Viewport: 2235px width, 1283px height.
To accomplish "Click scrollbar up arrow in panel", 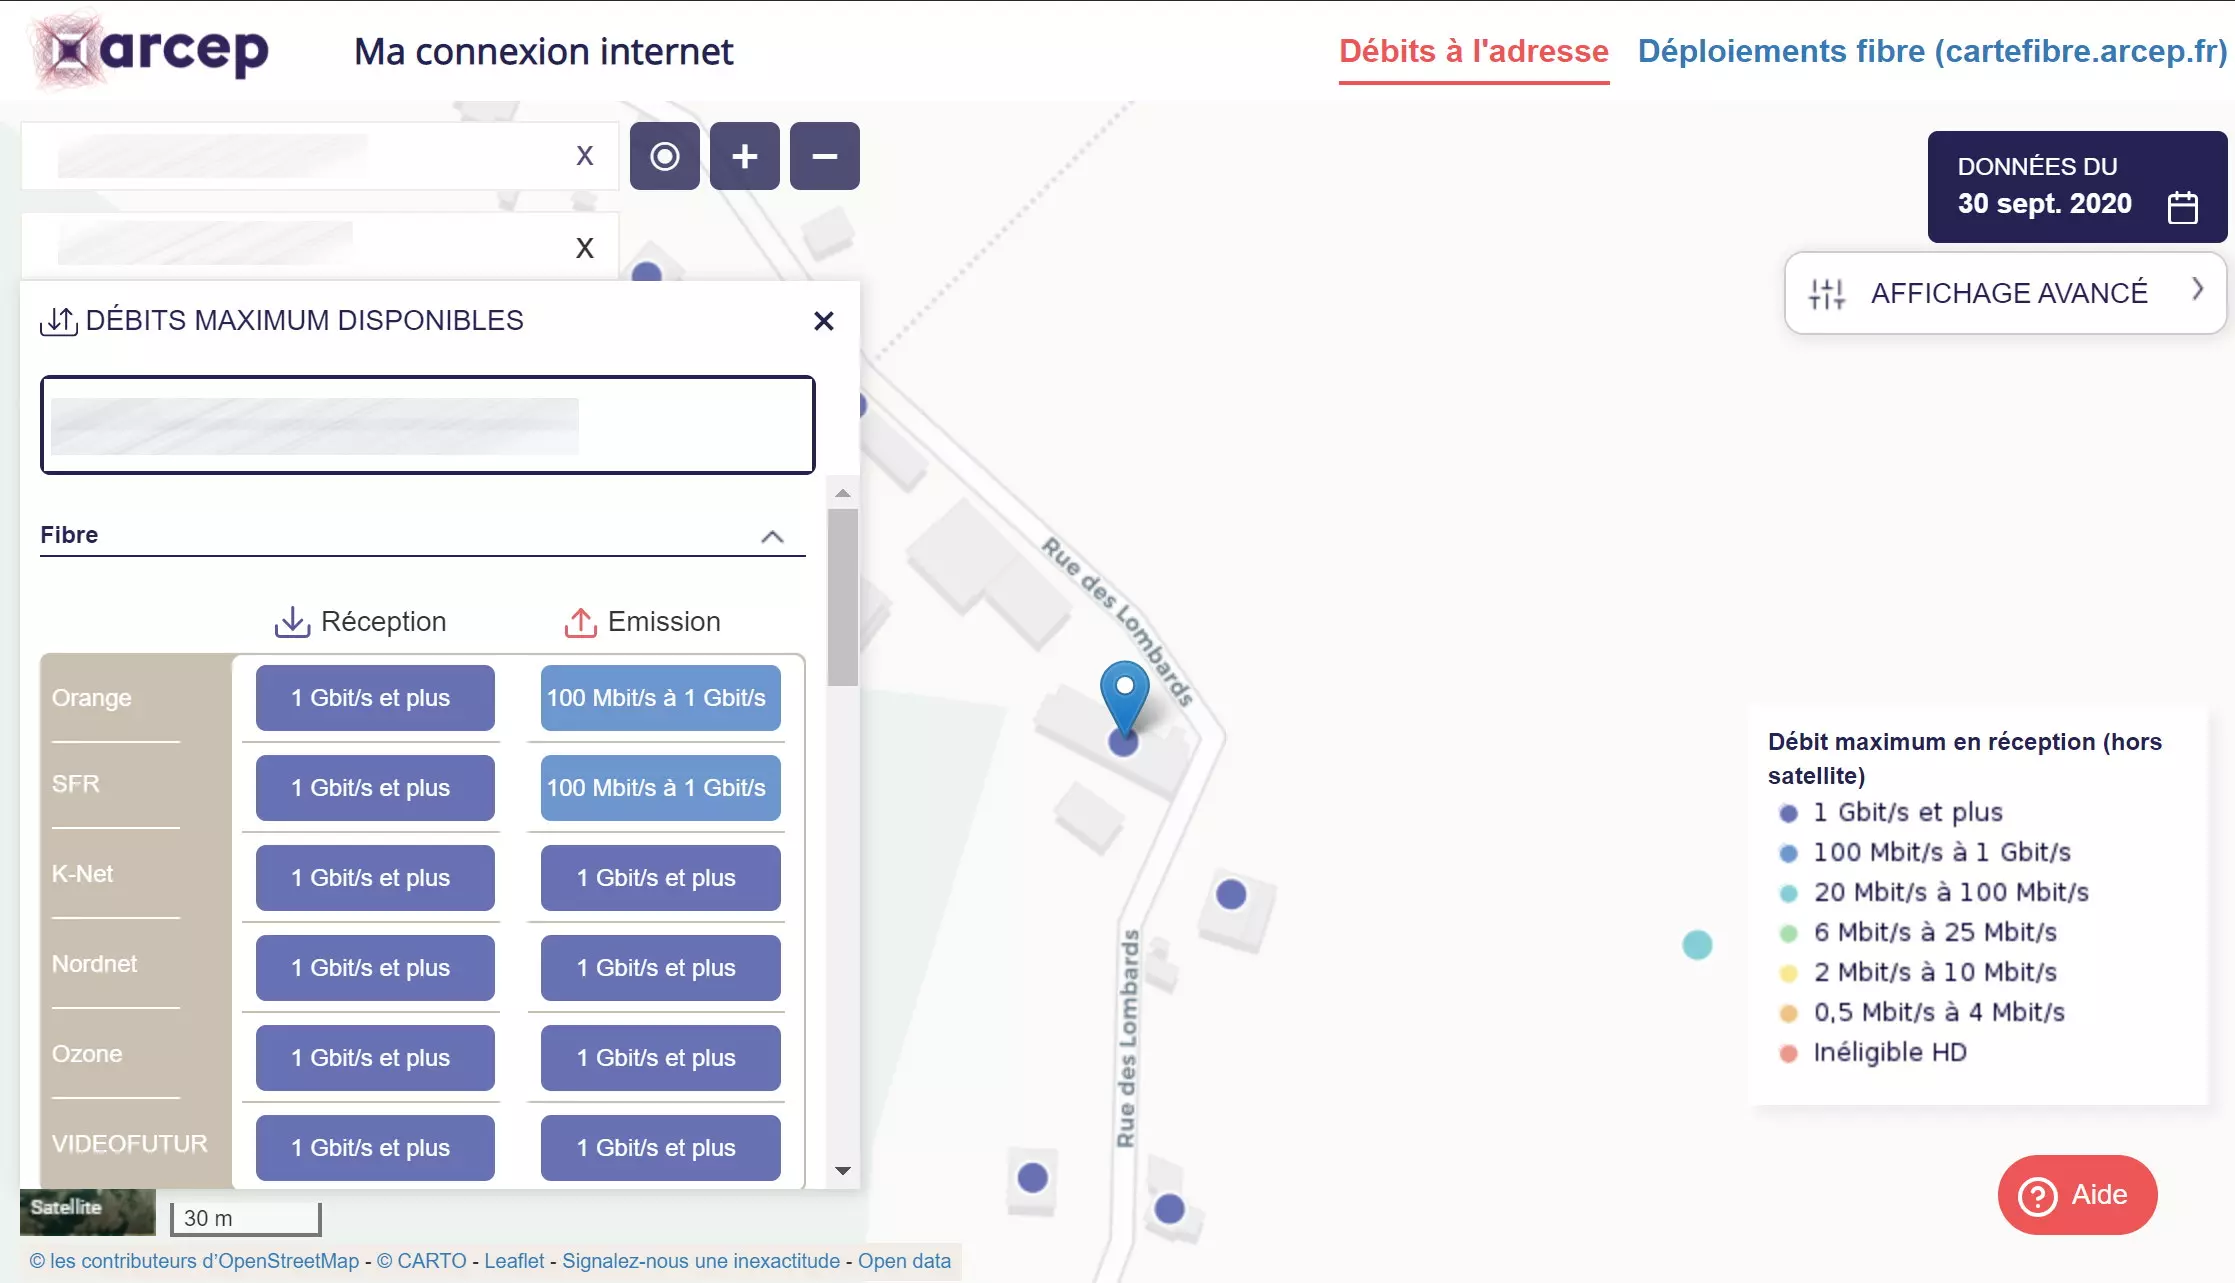I will tap(843, 493).
